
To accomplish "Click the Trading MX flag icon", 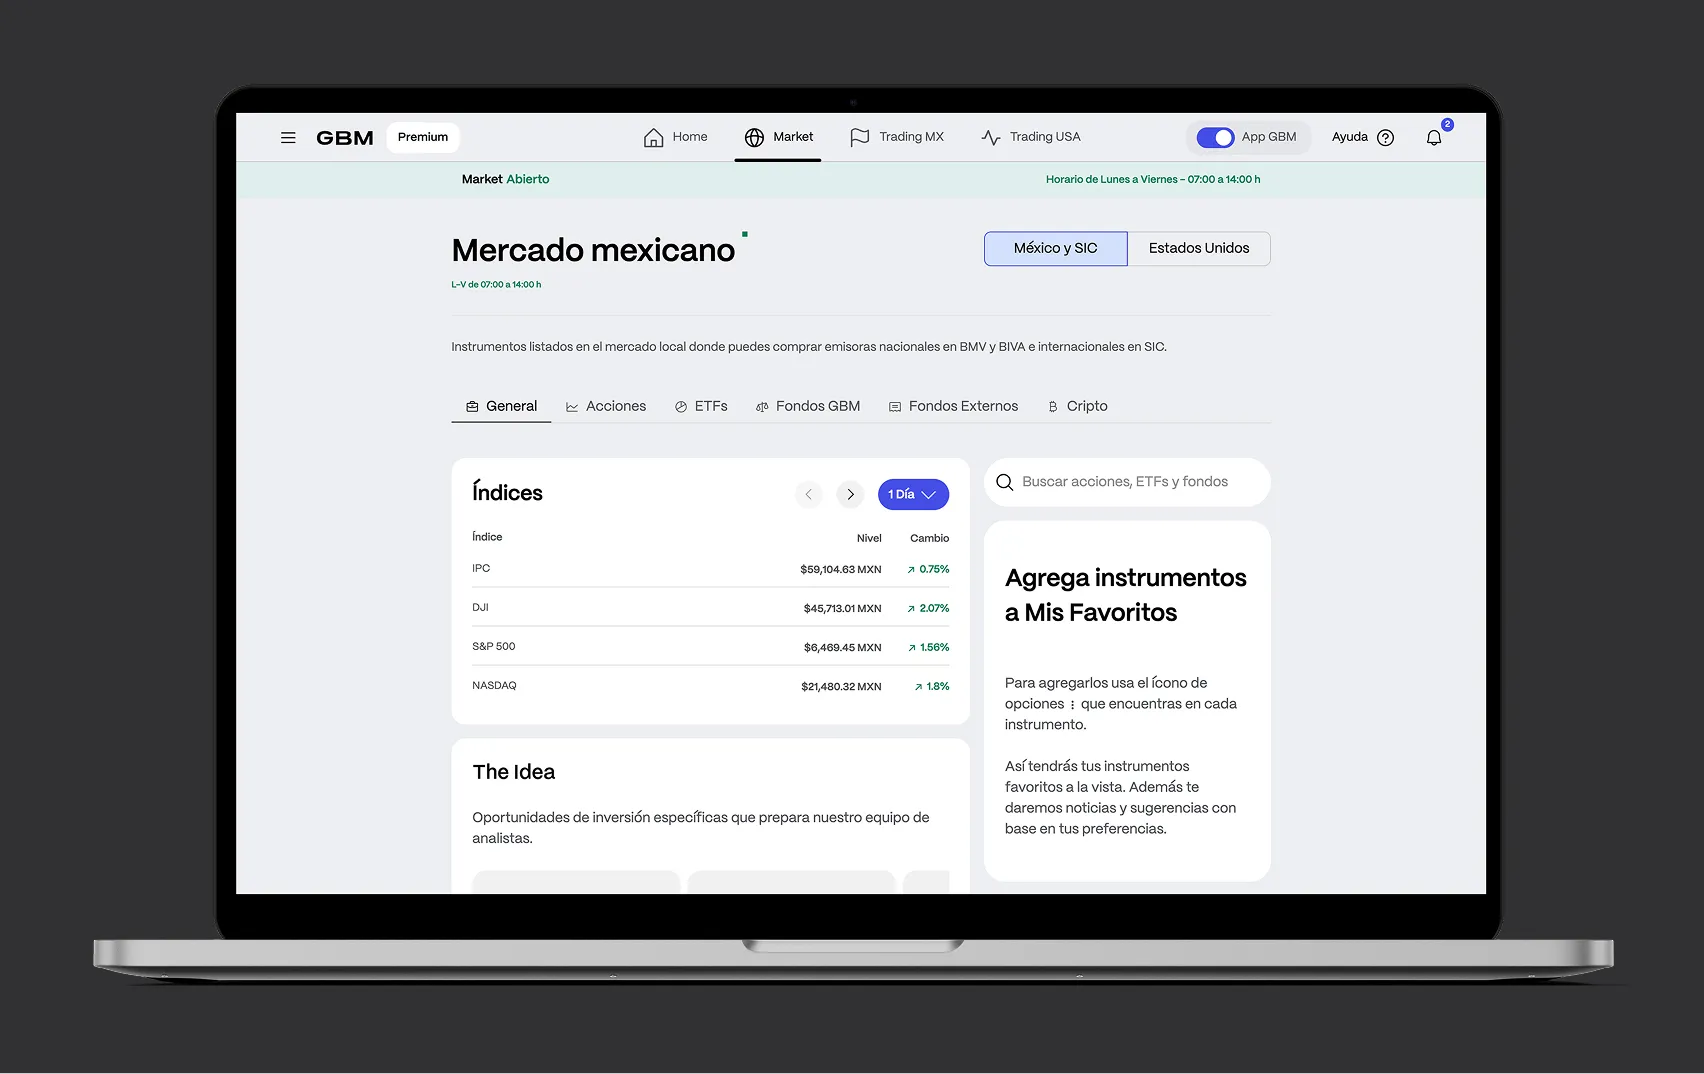I will tap(859, 138).
